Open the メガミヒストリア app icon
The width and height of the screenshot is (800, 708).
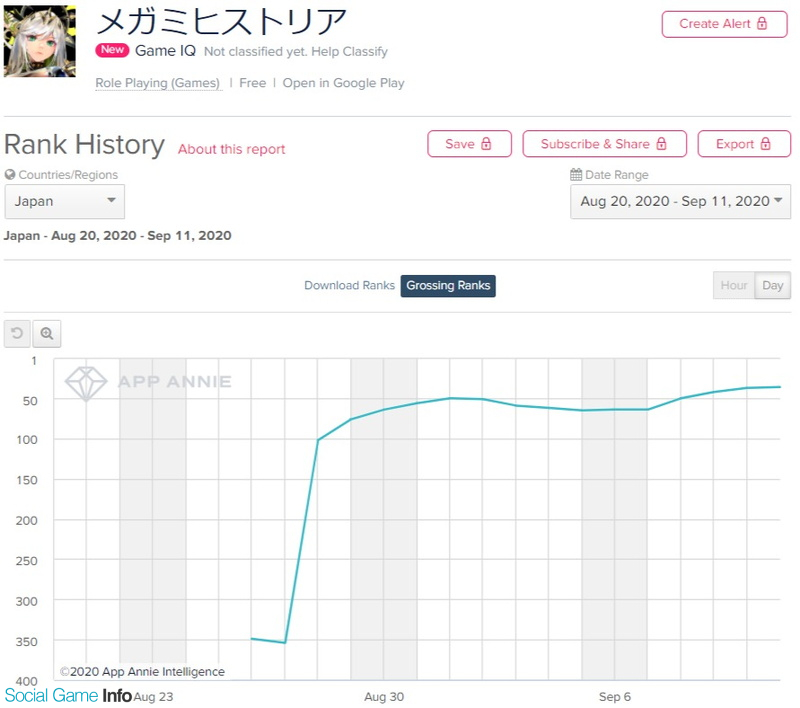point(40,41)
